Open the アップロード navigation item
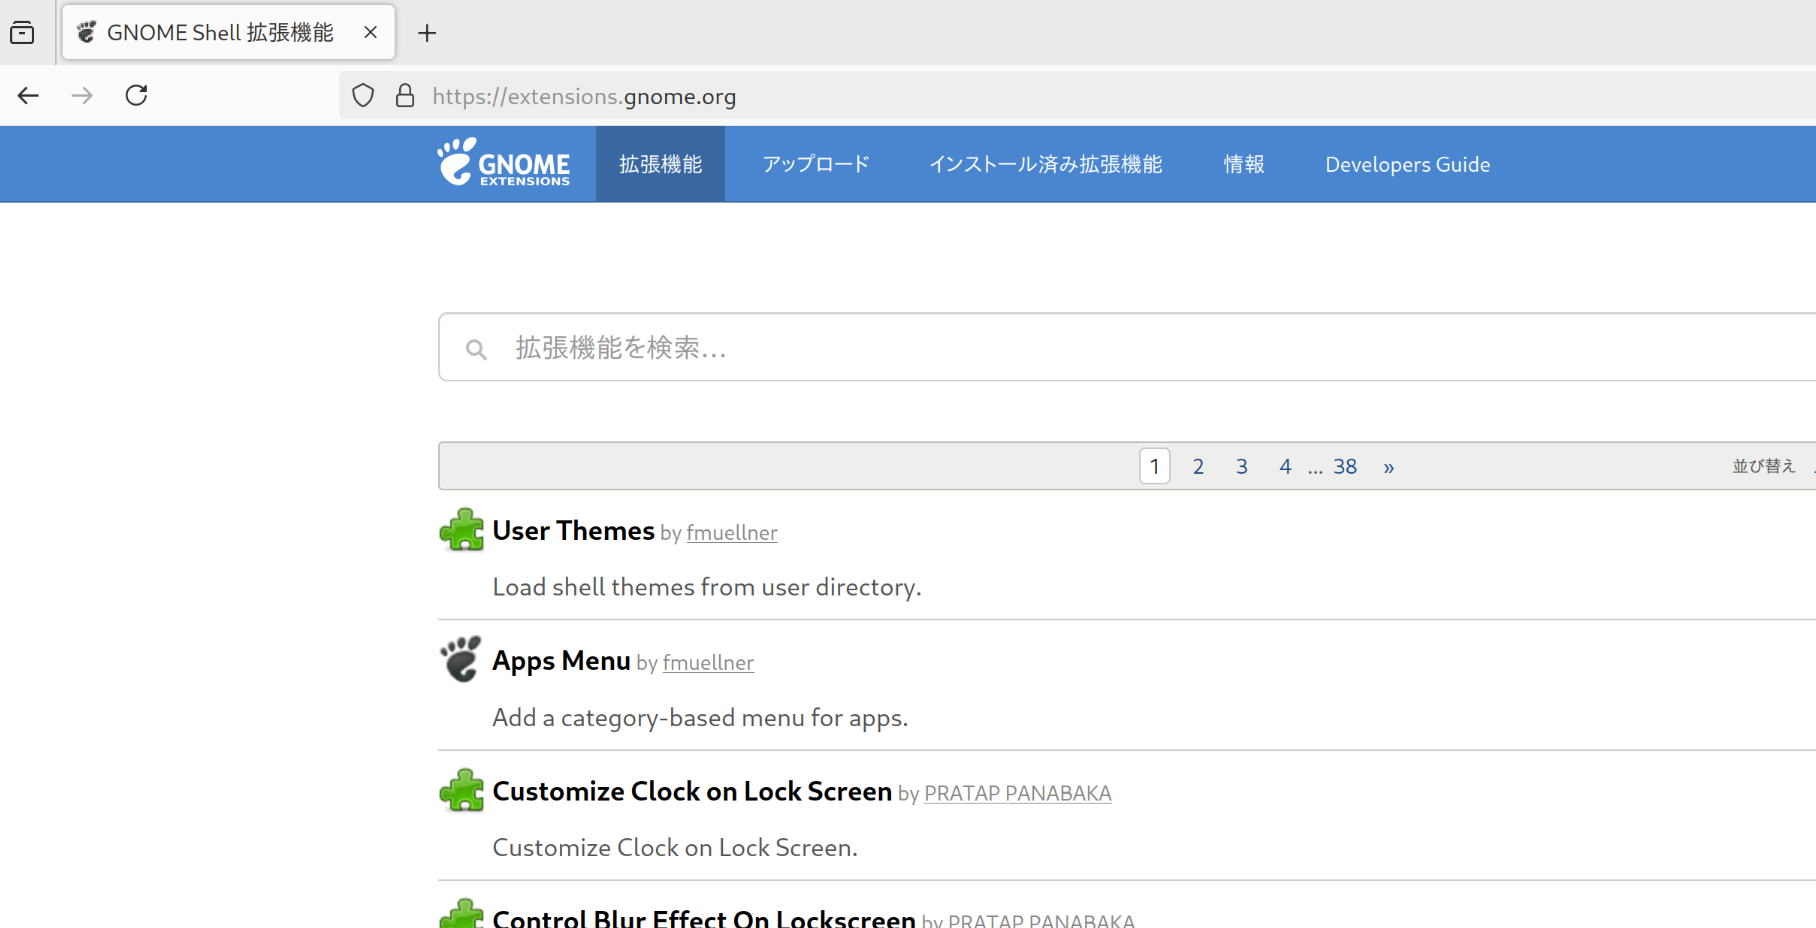Screen dimensions: 1816x928 816,164
